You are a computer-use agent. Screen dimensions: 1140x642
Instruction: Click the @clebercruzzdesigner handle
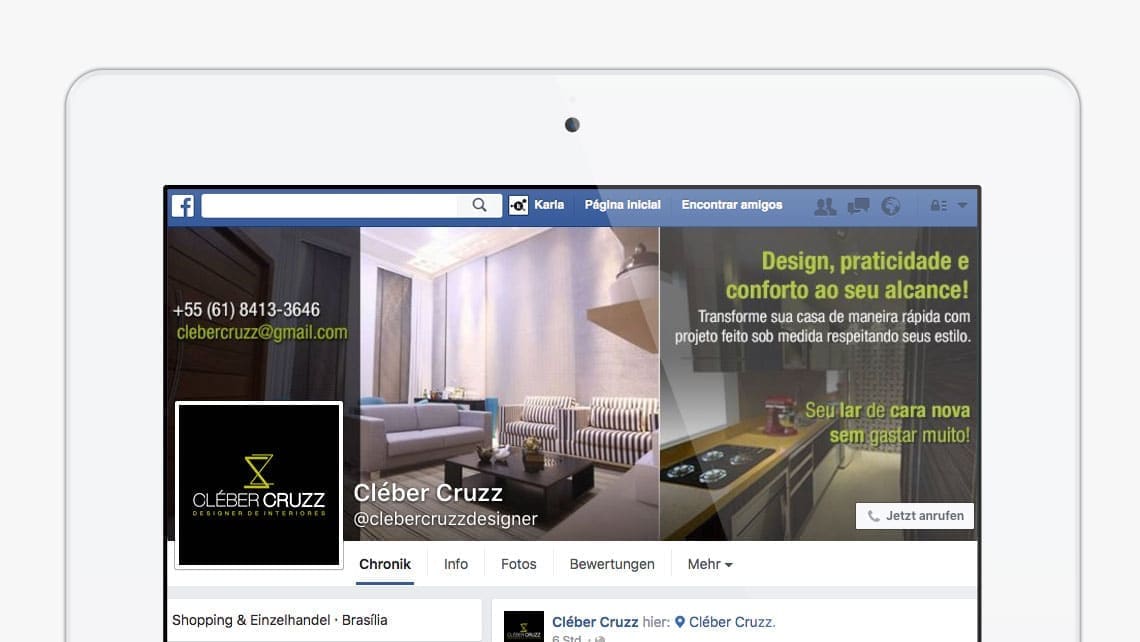[x=446, y=518]
